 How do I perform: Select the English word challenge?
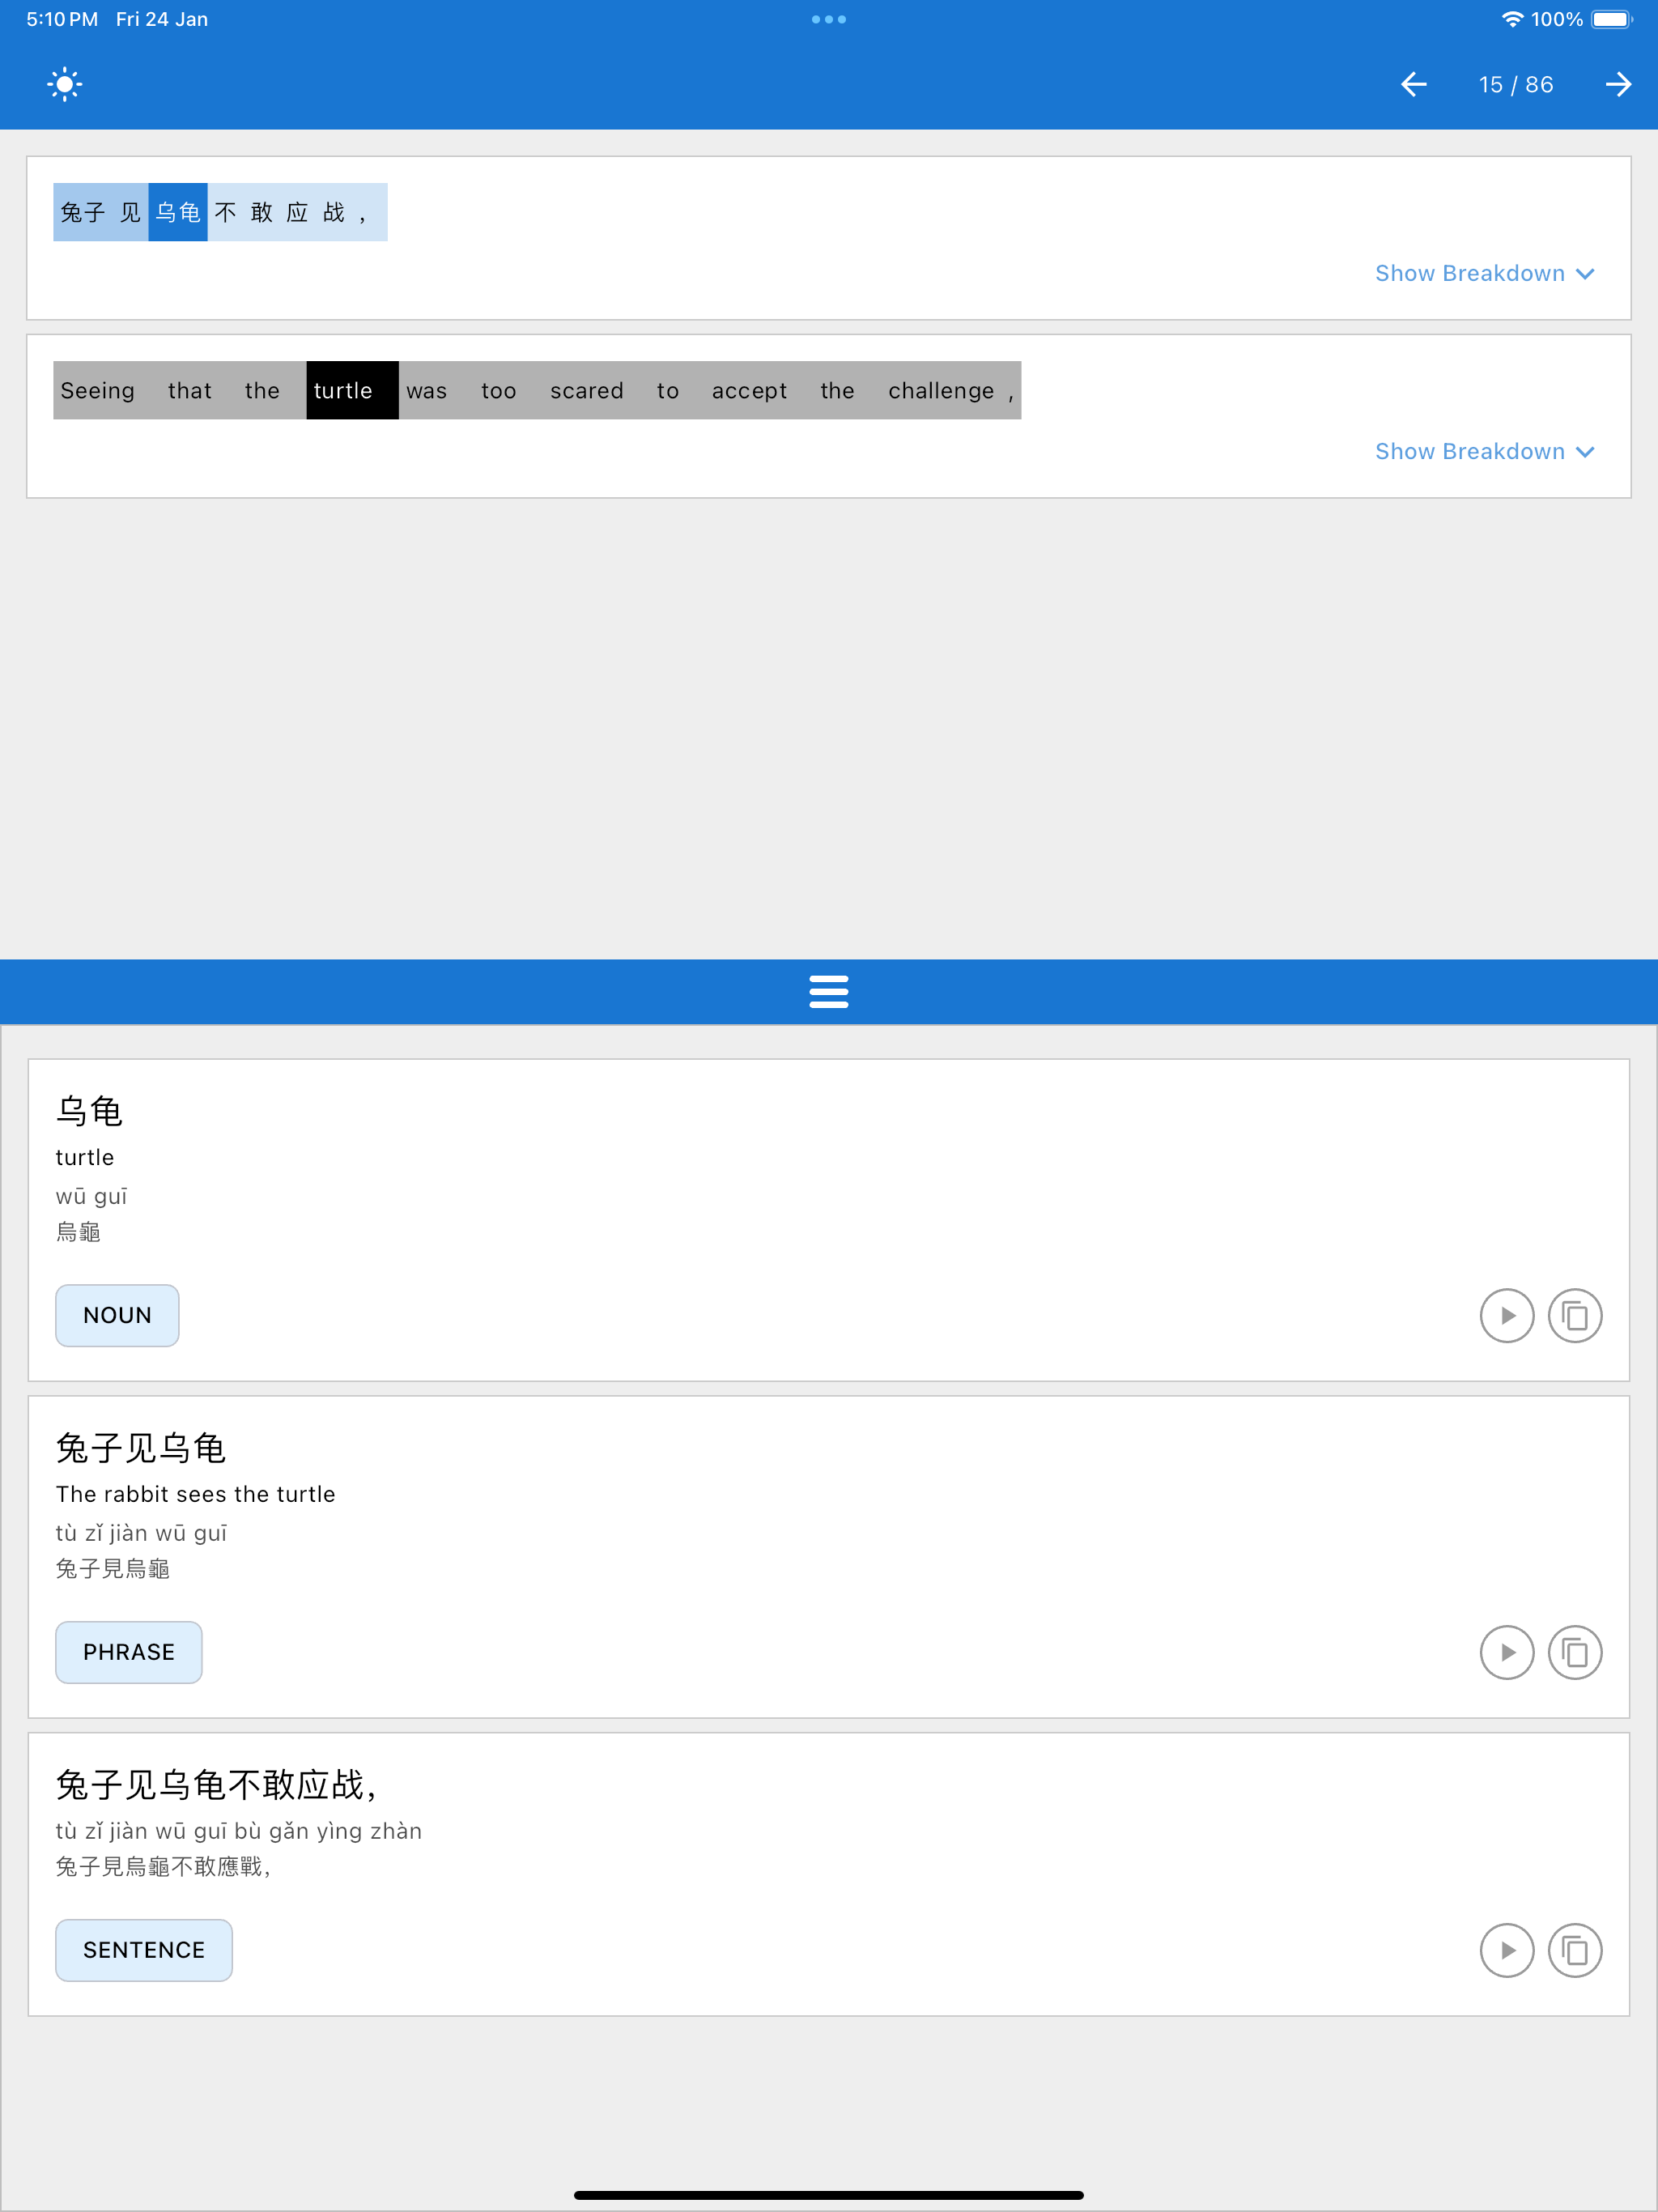942,390
